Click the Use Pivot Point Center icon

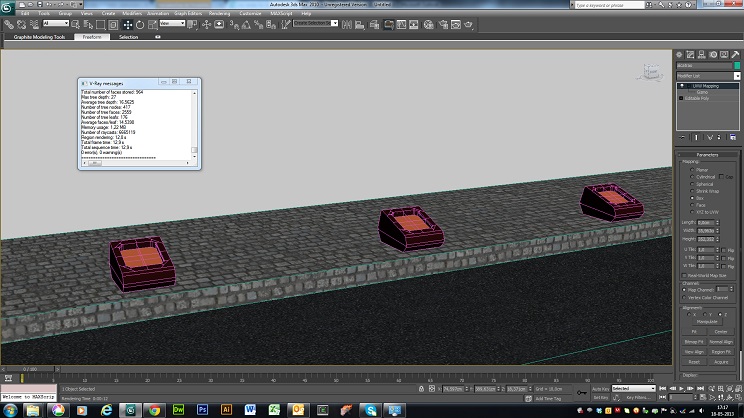click(192, 24)
